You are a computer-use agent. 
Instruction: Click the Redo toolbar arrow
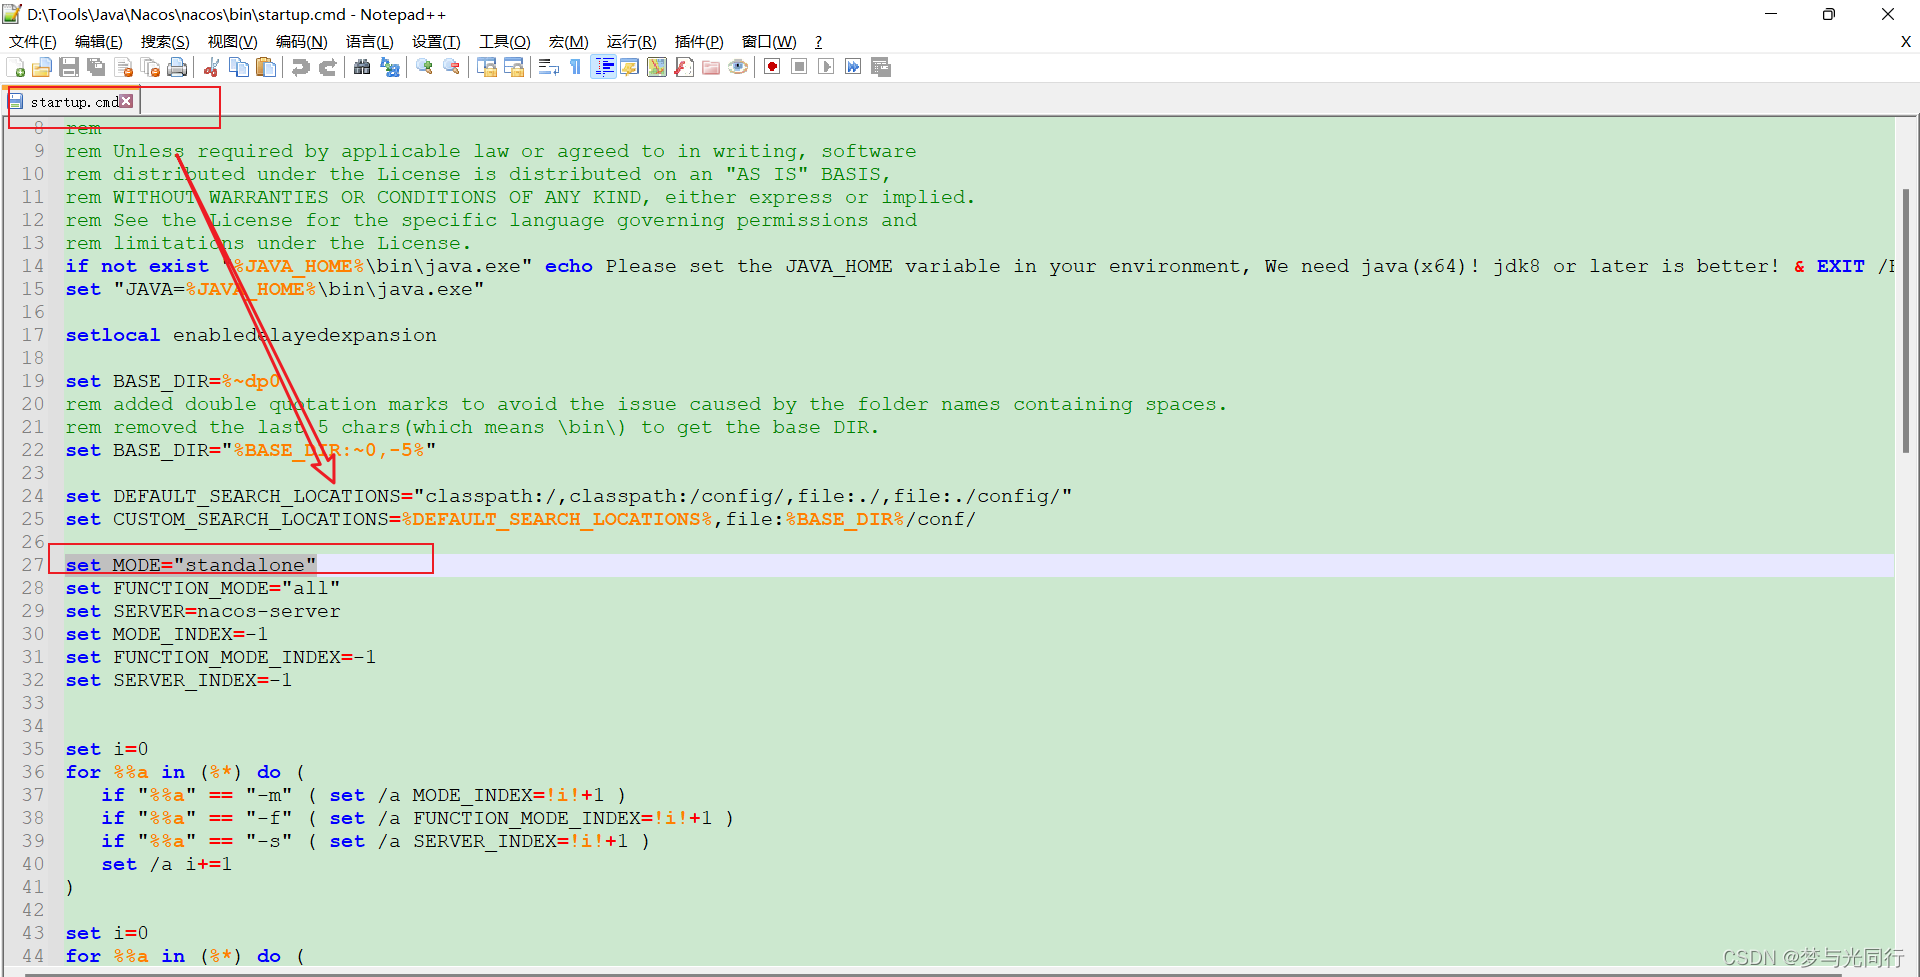[x=327, y=67]
